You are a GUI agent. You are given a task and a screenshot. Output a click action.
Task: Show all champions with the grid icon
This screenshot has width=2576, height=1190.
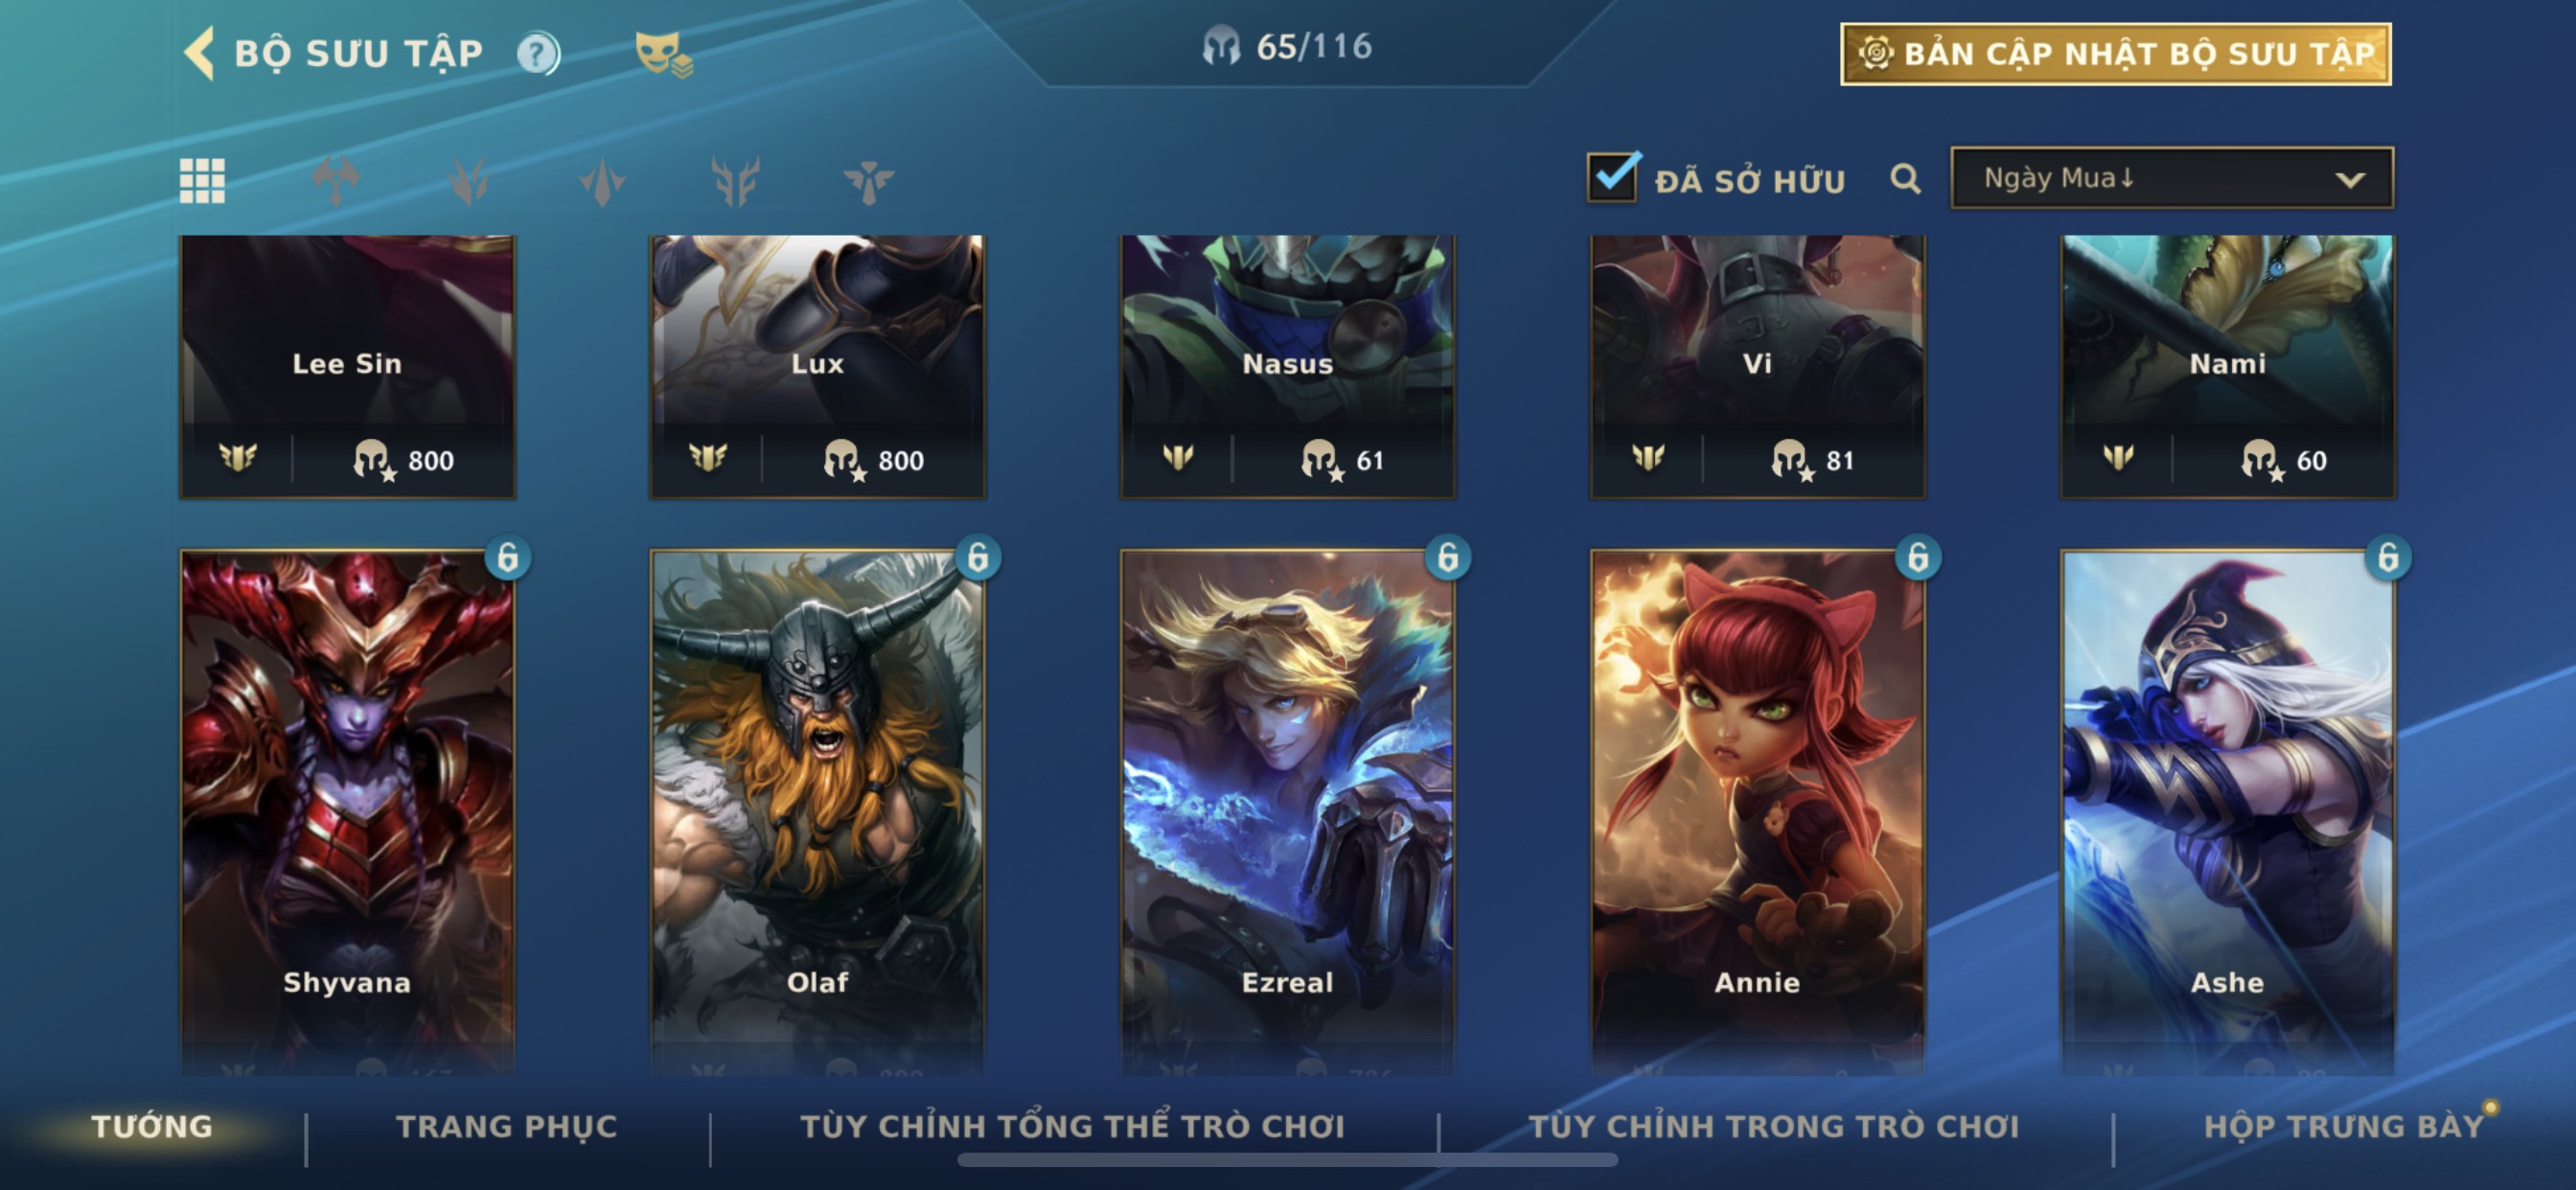(x=202, y=181)
